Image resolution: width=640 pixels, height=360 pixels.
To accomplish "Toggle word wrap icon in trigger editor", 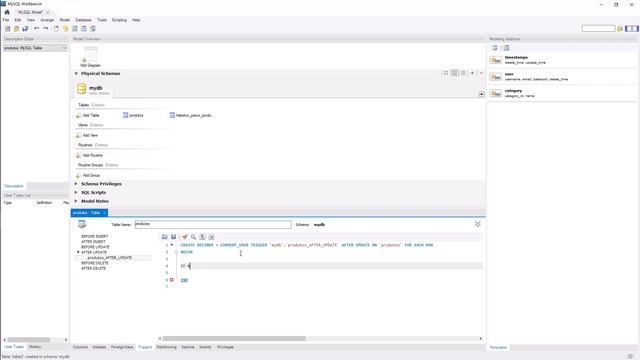I will pyautogui.click(x=211, y=237).
